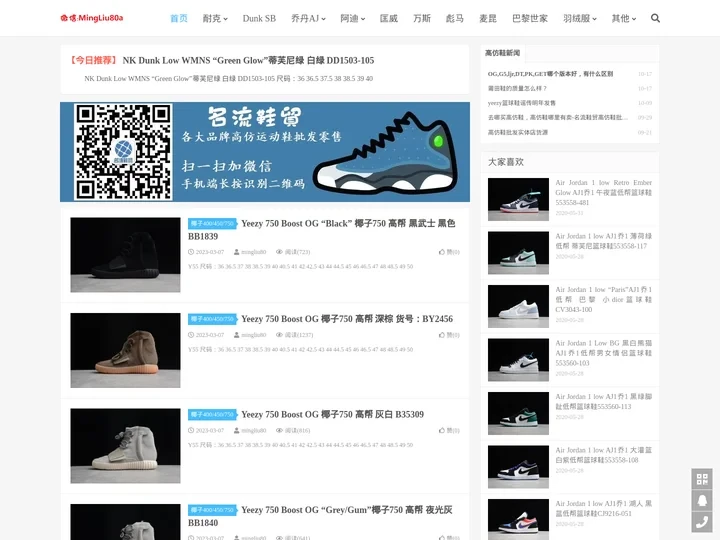The width and height of the screenshot is (720, 540).
Task: Open the 麦昆 menu item
Action: [x=488, y=18]
